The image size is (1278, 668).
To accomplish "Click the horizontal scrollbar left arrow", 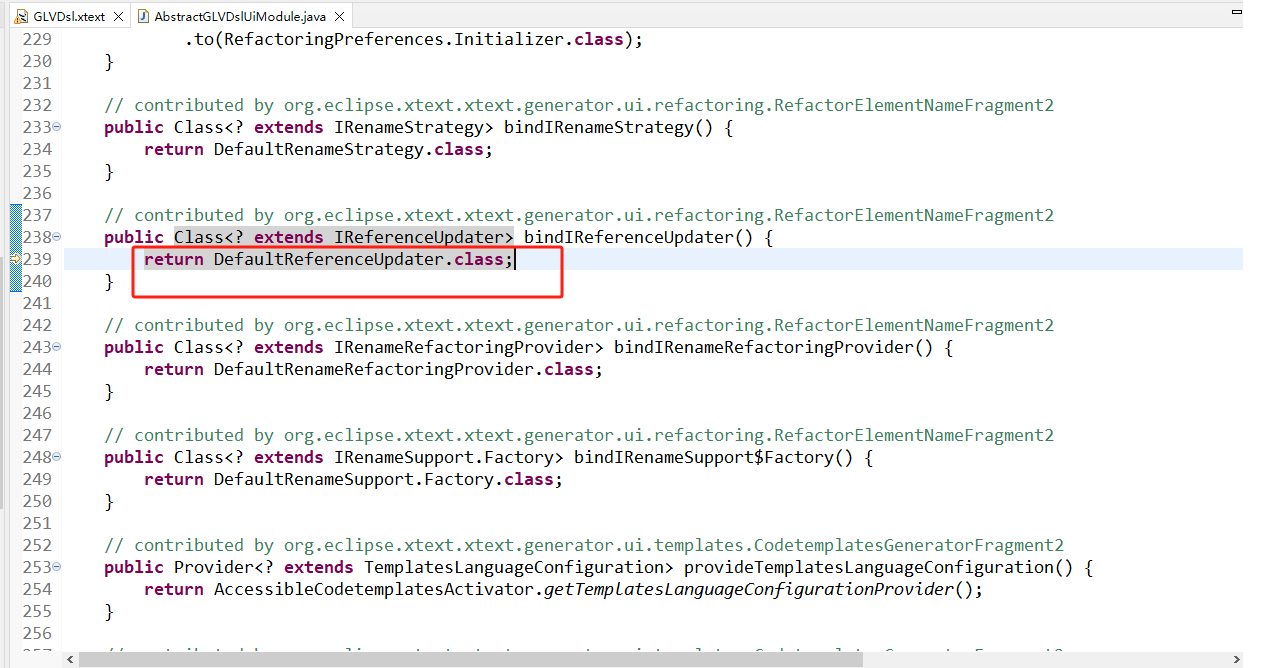I will (x=70, y=660).
